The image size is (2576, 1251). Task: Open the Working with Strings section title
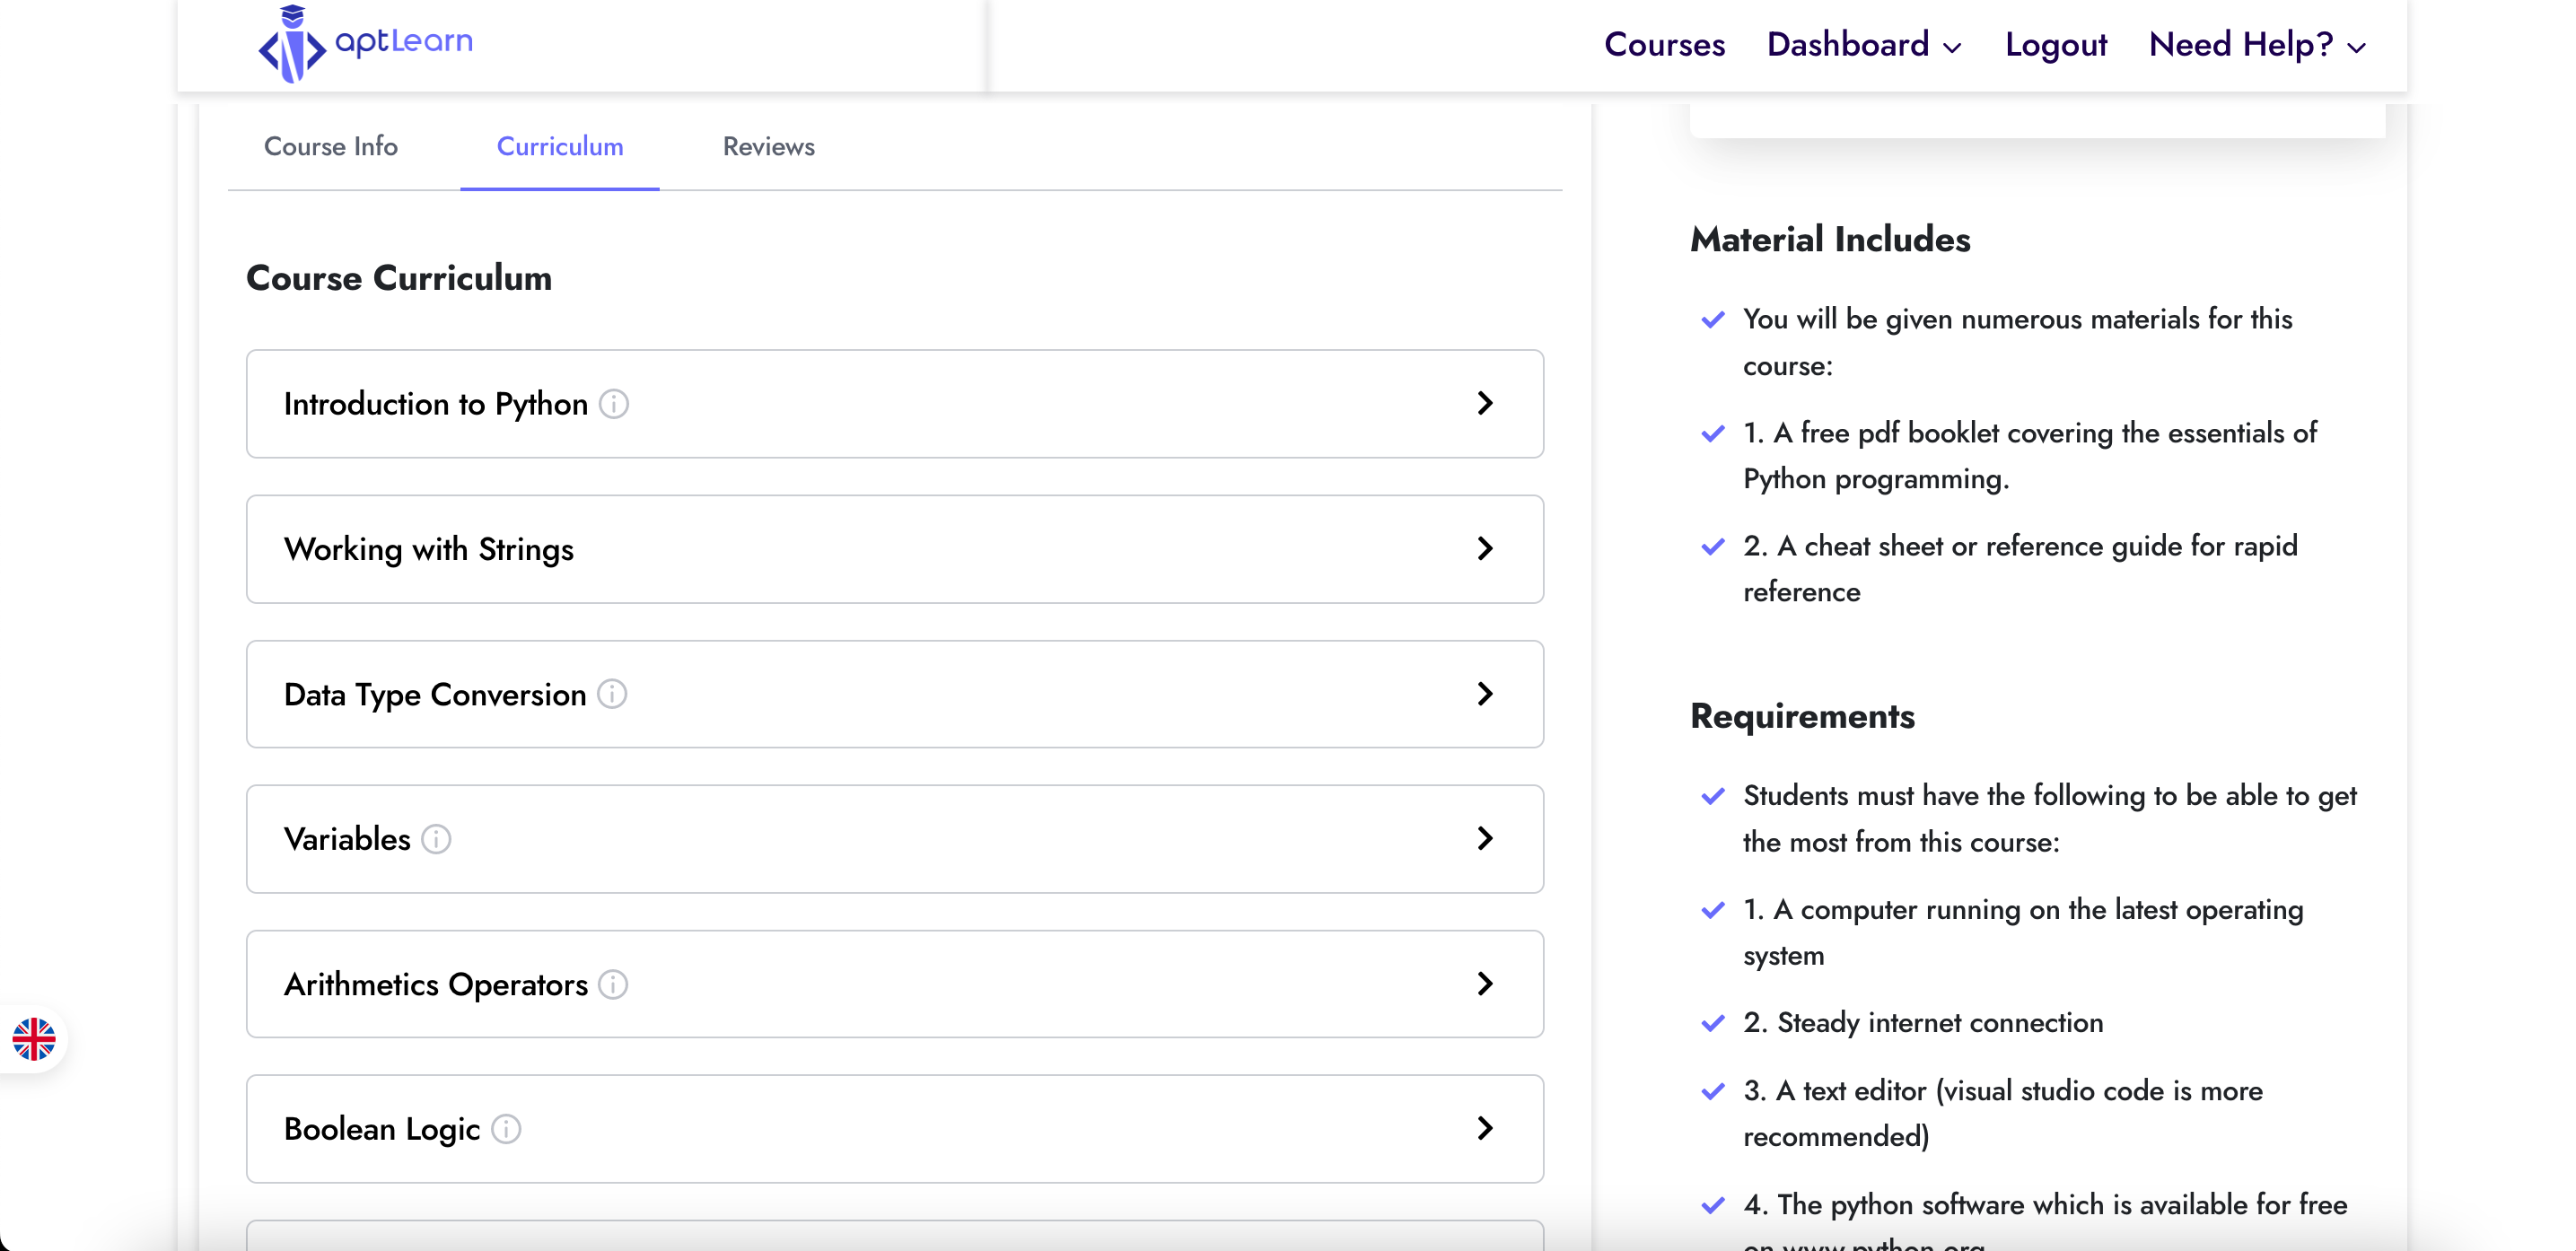[429, 549]
